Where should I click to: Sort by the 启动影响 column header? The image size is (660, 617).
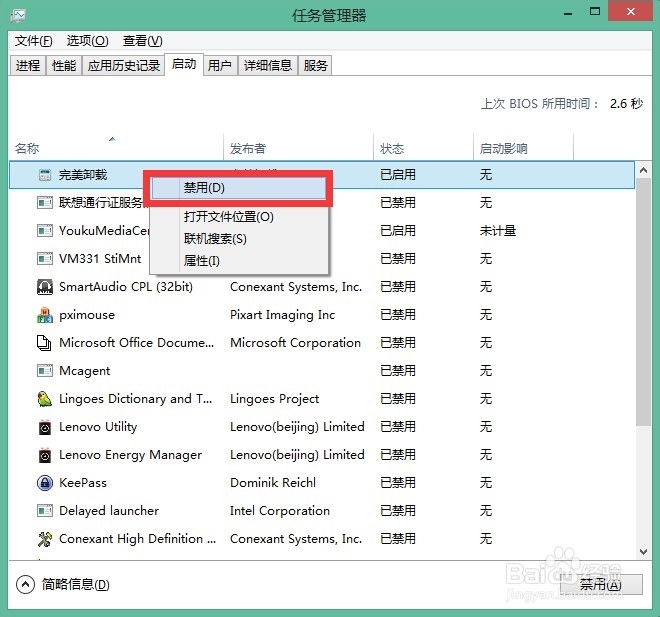coord(524,148)
